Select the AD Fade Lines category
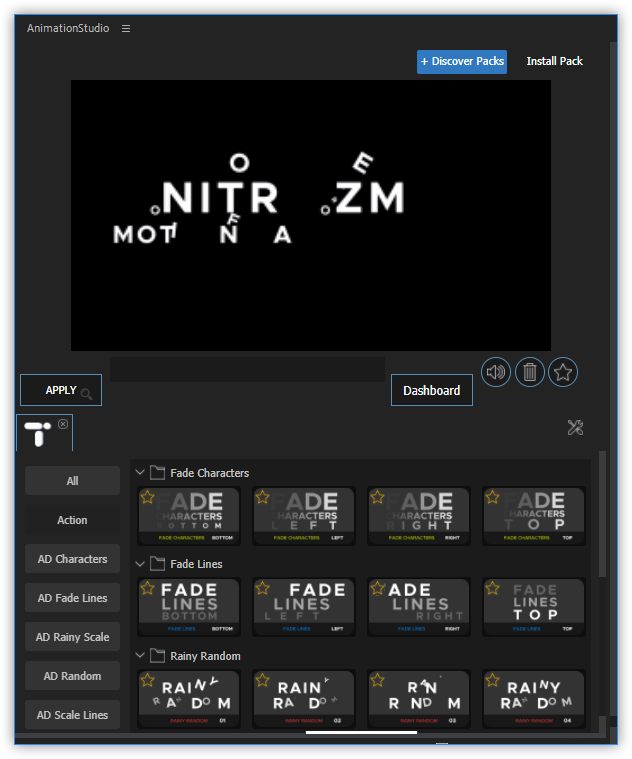Image resolution: width=632 pixels, height=759 pixels. pyautogui.click(x=72, y=598)
